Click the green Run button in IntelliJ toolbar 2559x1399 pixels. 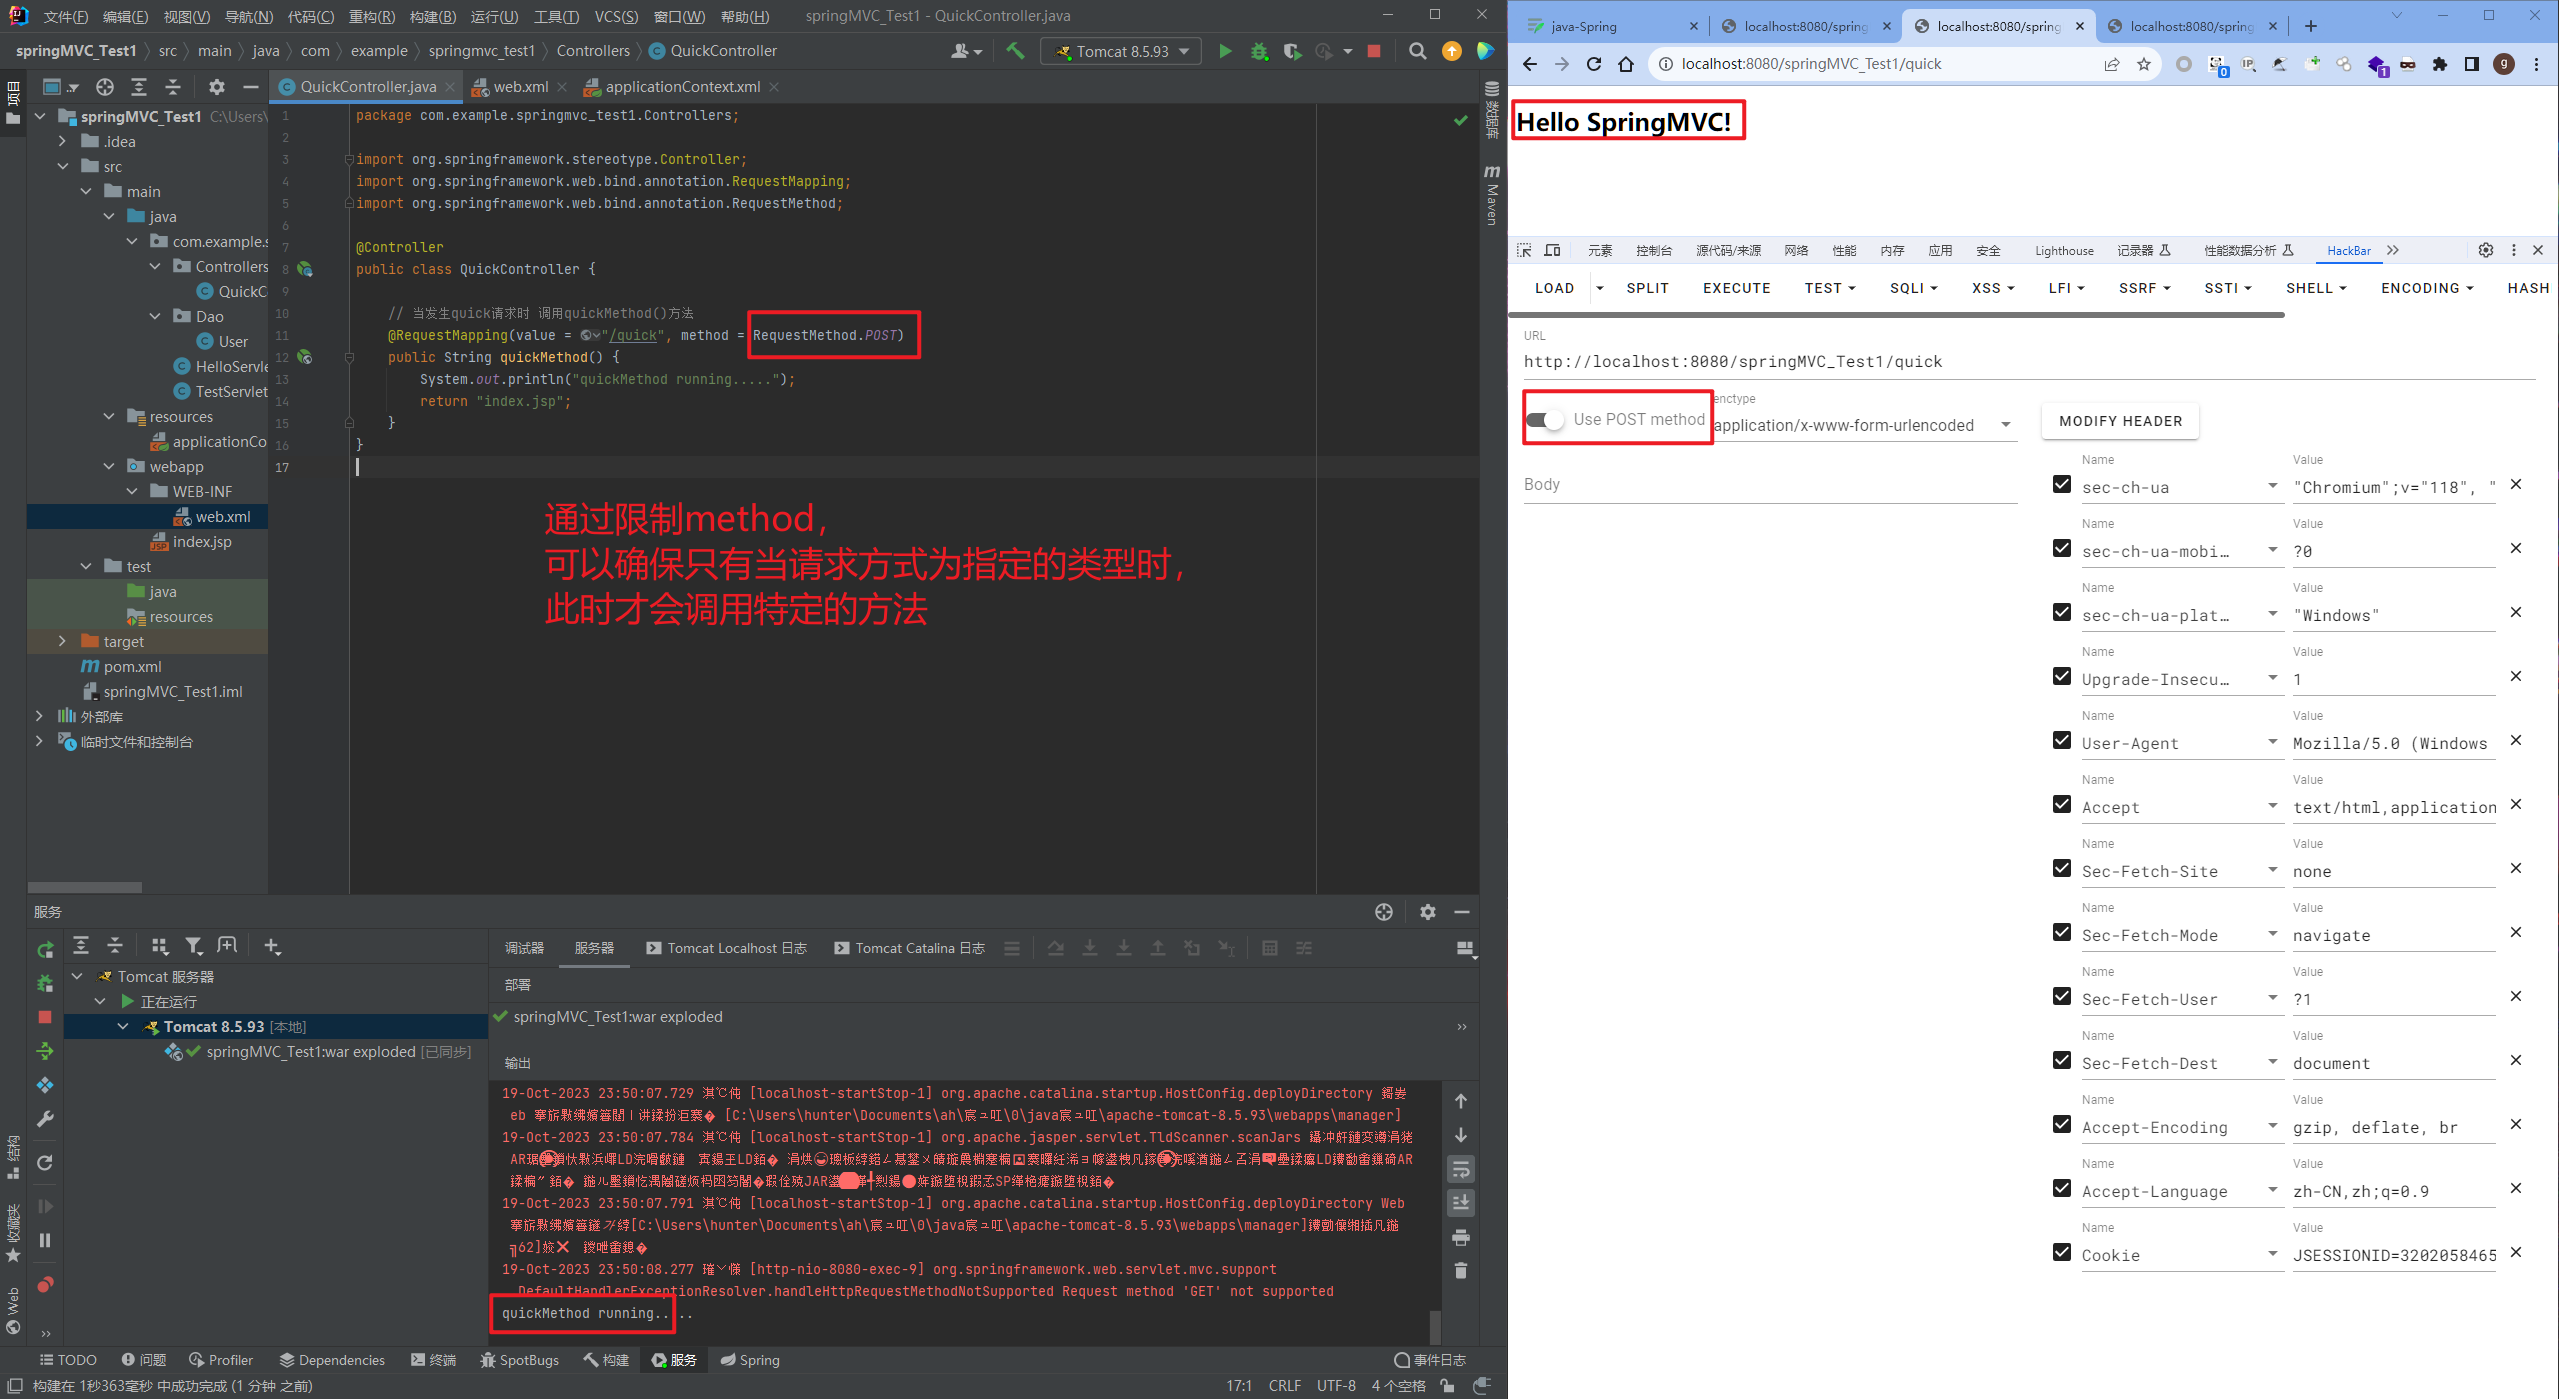coord(1224,51)
